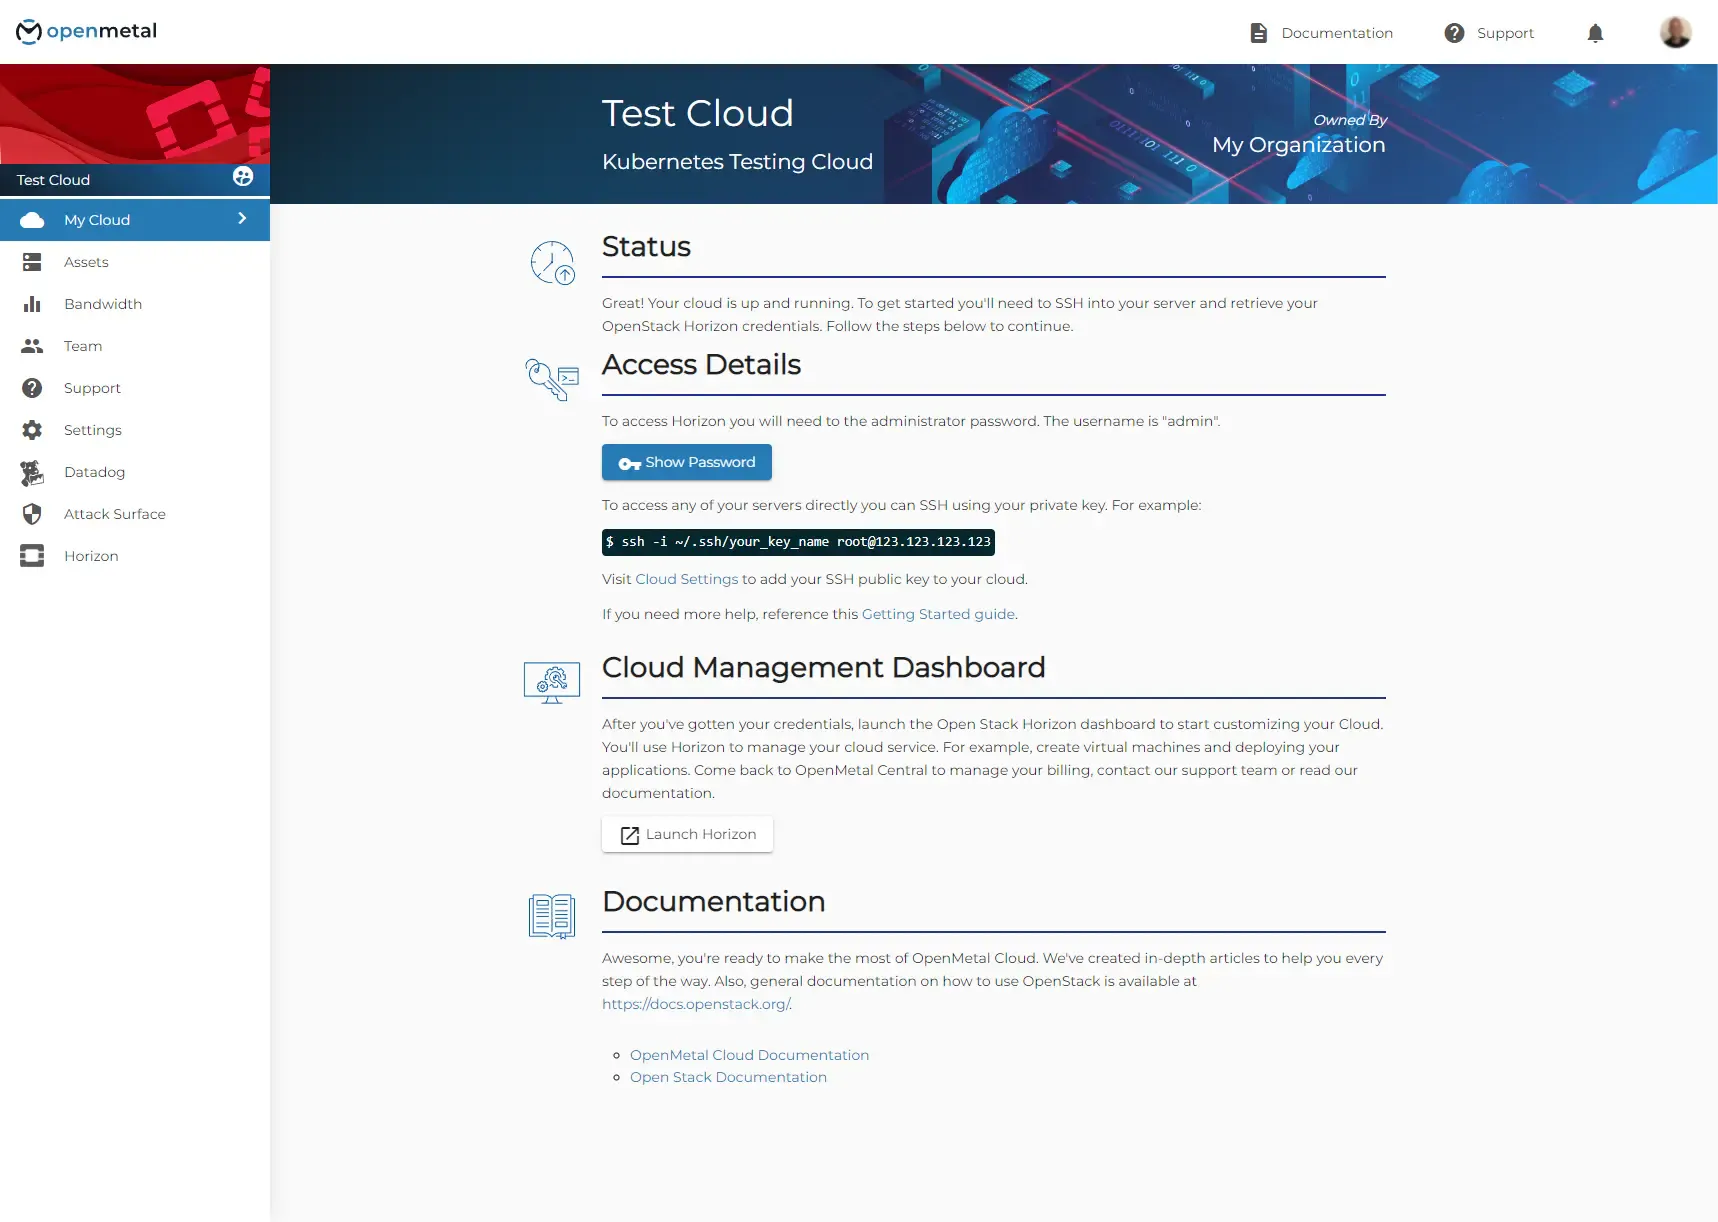Open Support in the sidebar
Viewport: 1718px width, 1222px height.
tap(135, 388)
